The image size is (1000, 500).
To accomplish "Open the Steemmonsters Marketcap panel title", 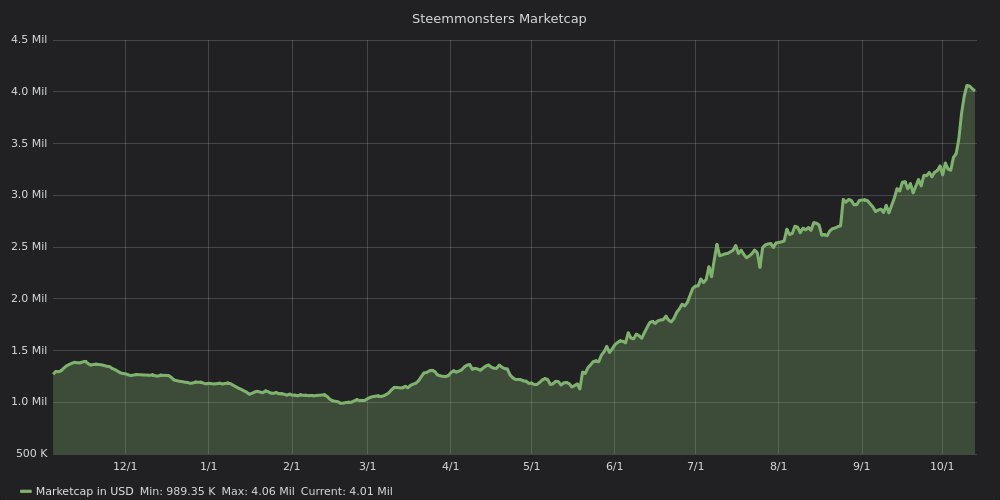I will coord(499,19).
